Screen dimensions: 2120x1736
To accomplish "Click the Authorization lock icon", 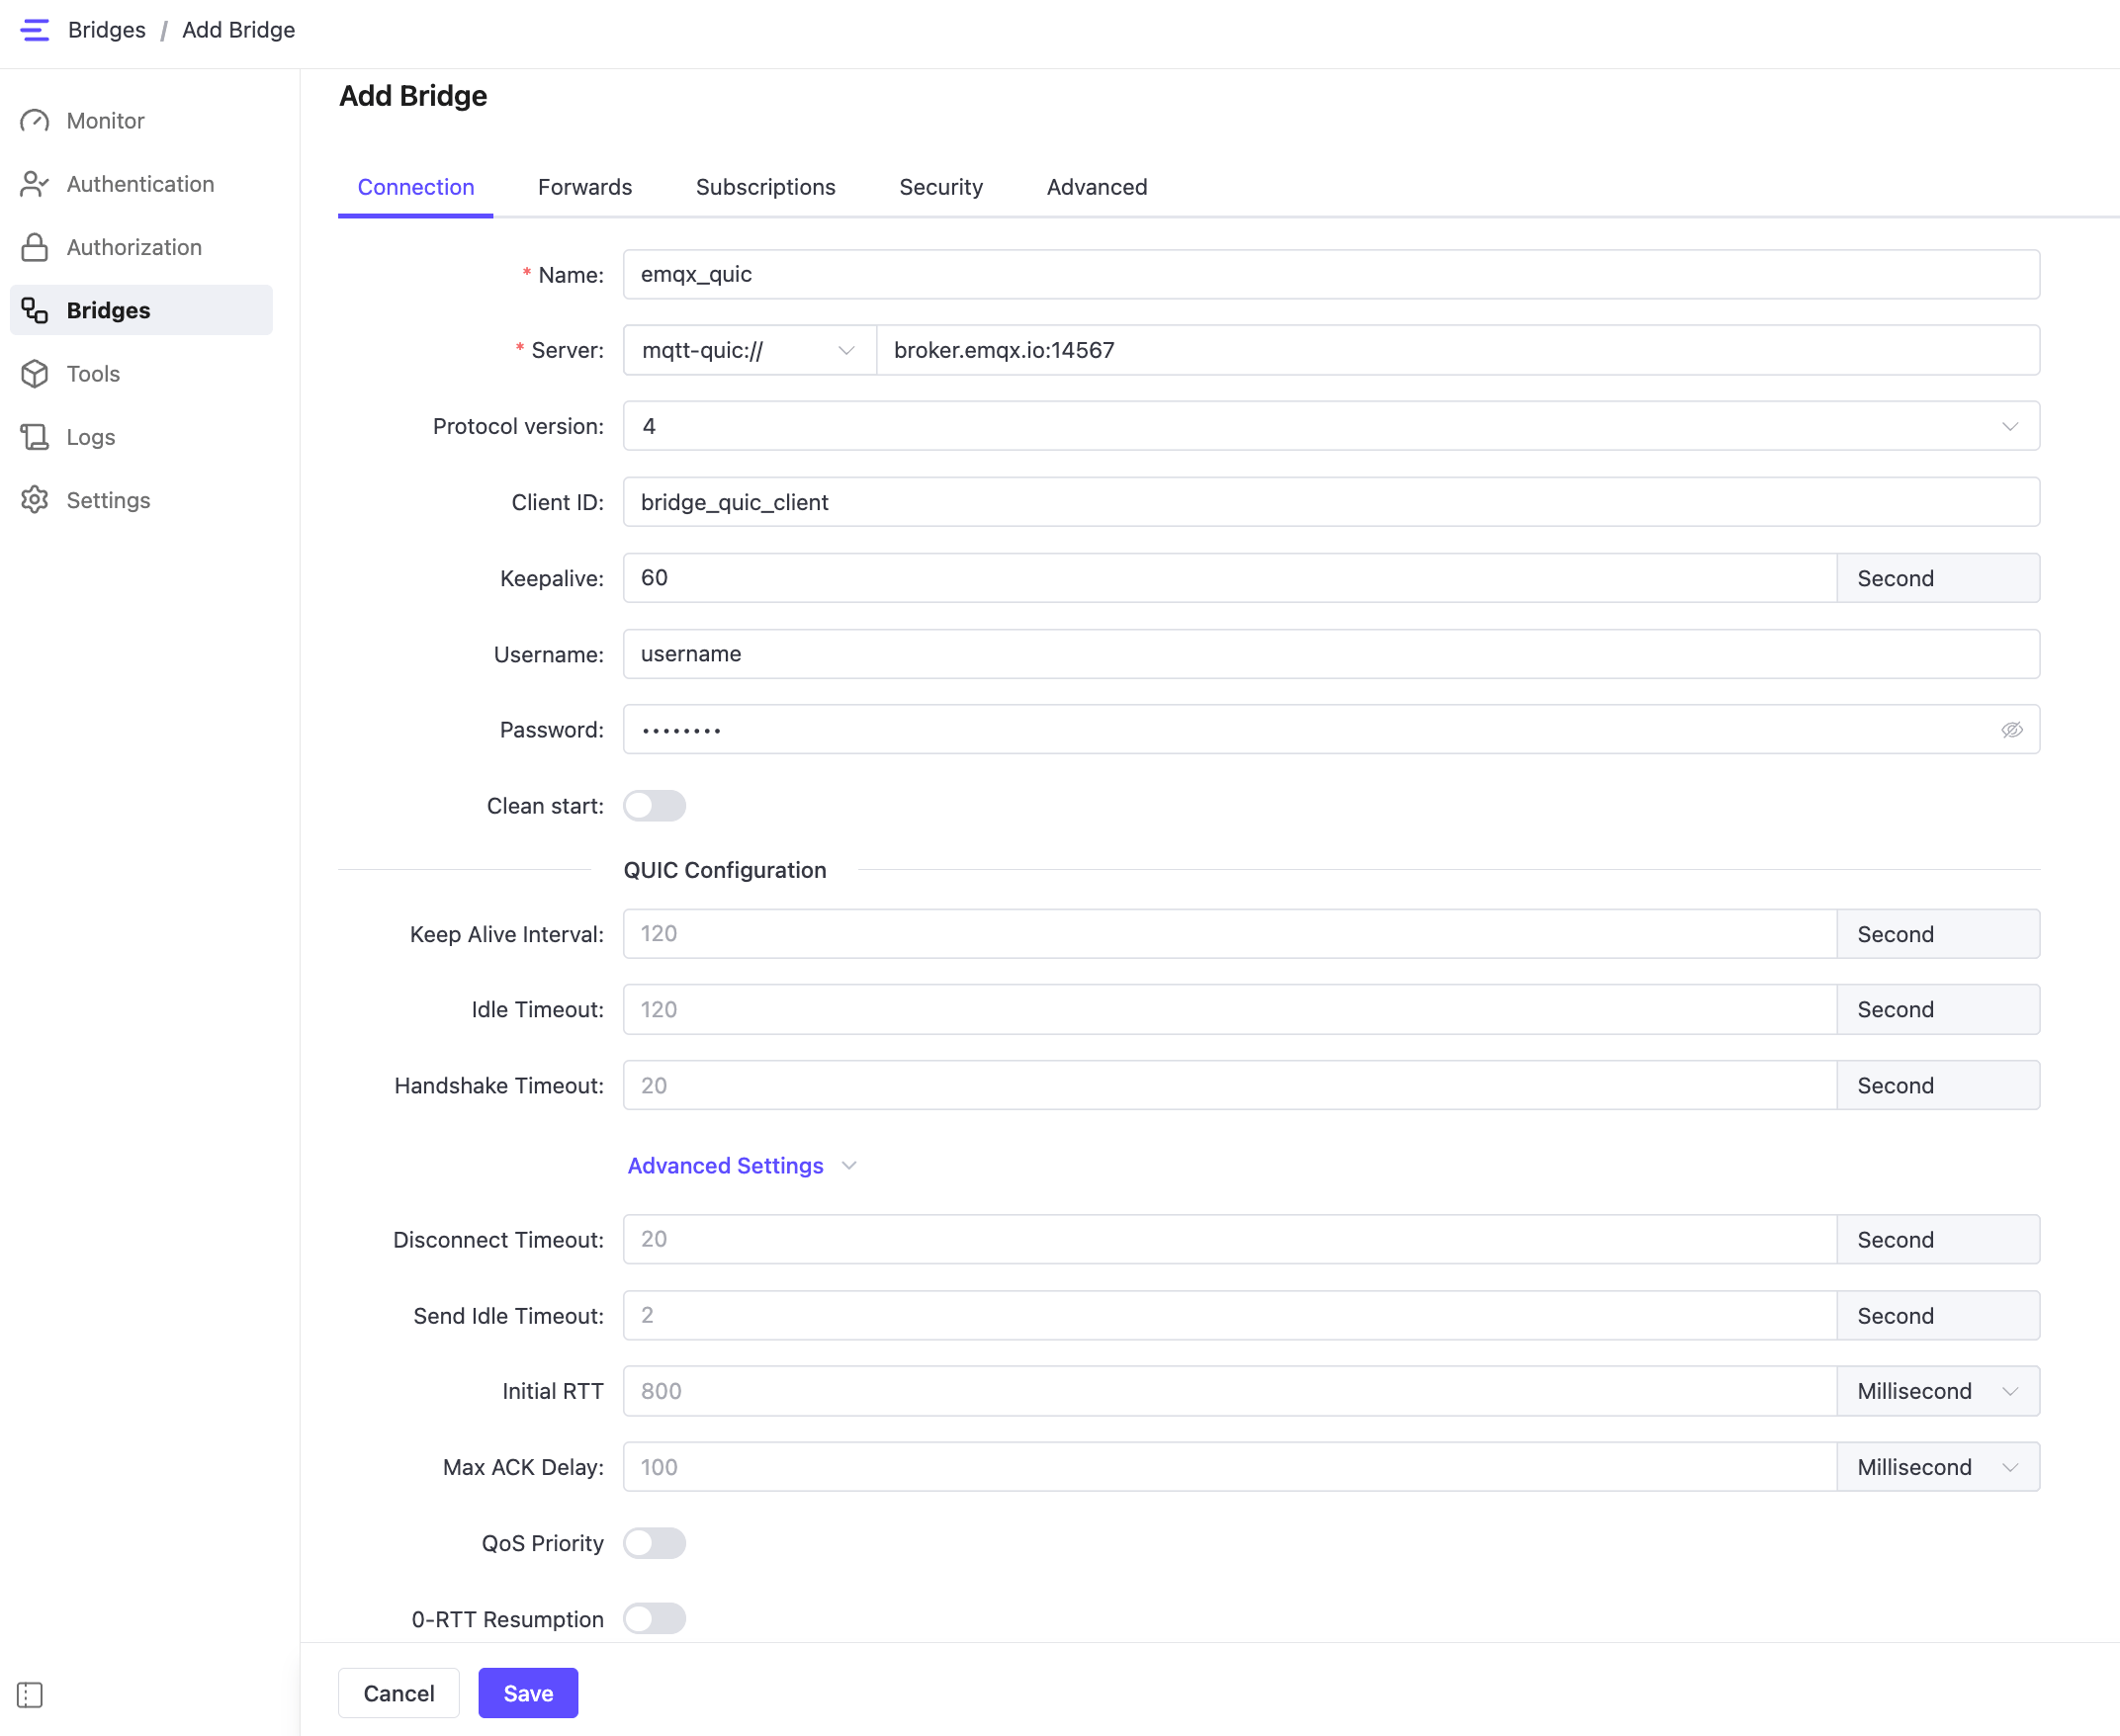I will [35, 247].
